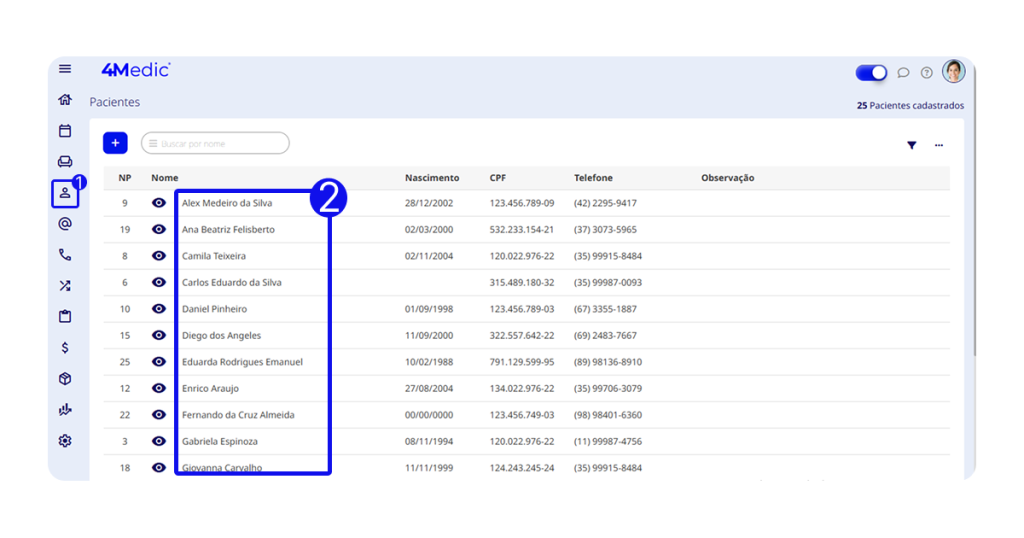Sort by the Nascimento column header
The image size is (1024, 538).
pyautogui.click(x=432, y=178)
